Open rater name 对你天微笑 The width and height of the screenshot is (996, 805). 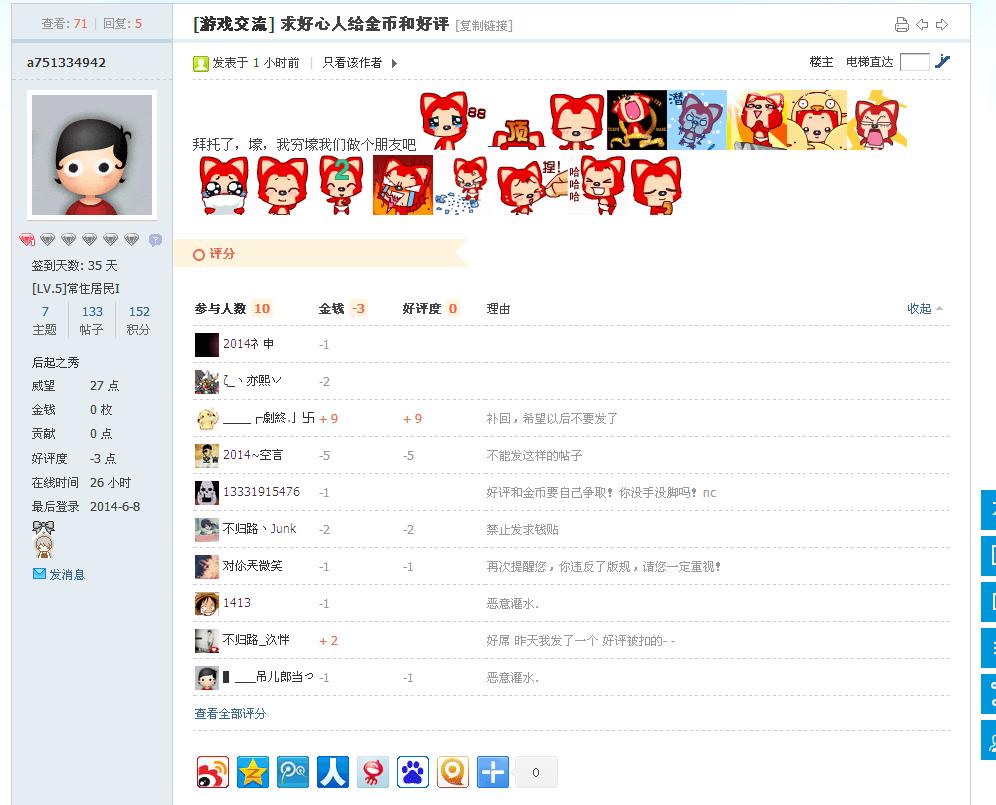(252, 565)
